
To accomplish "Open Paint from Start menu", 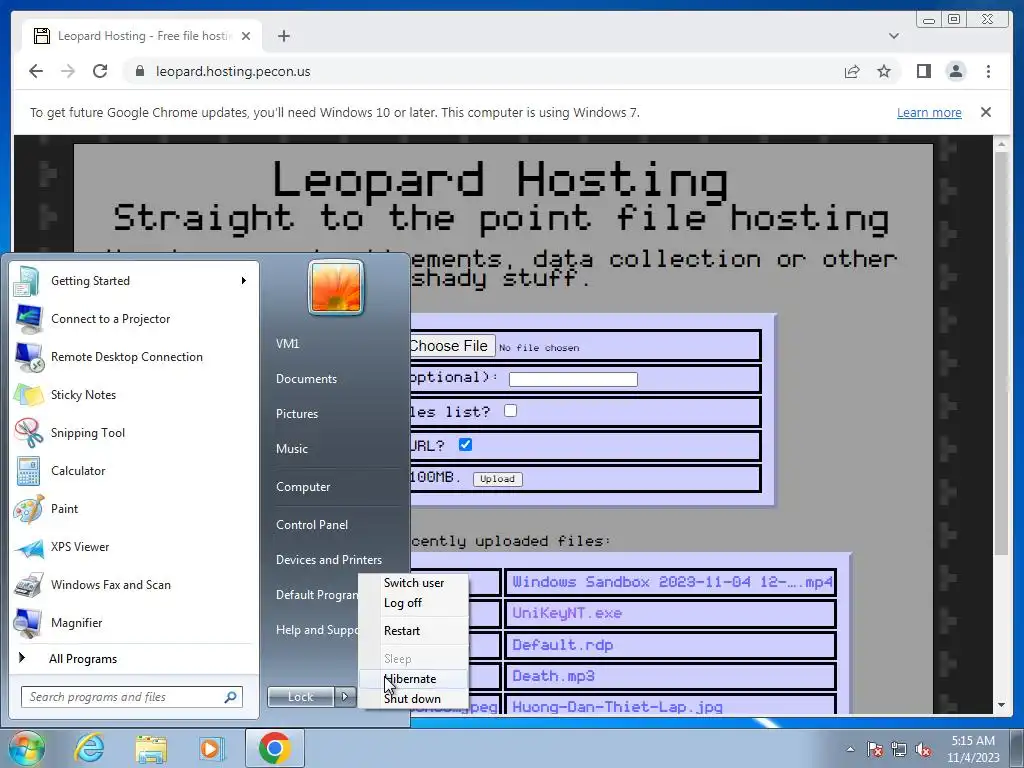I will tap(134, 509).
